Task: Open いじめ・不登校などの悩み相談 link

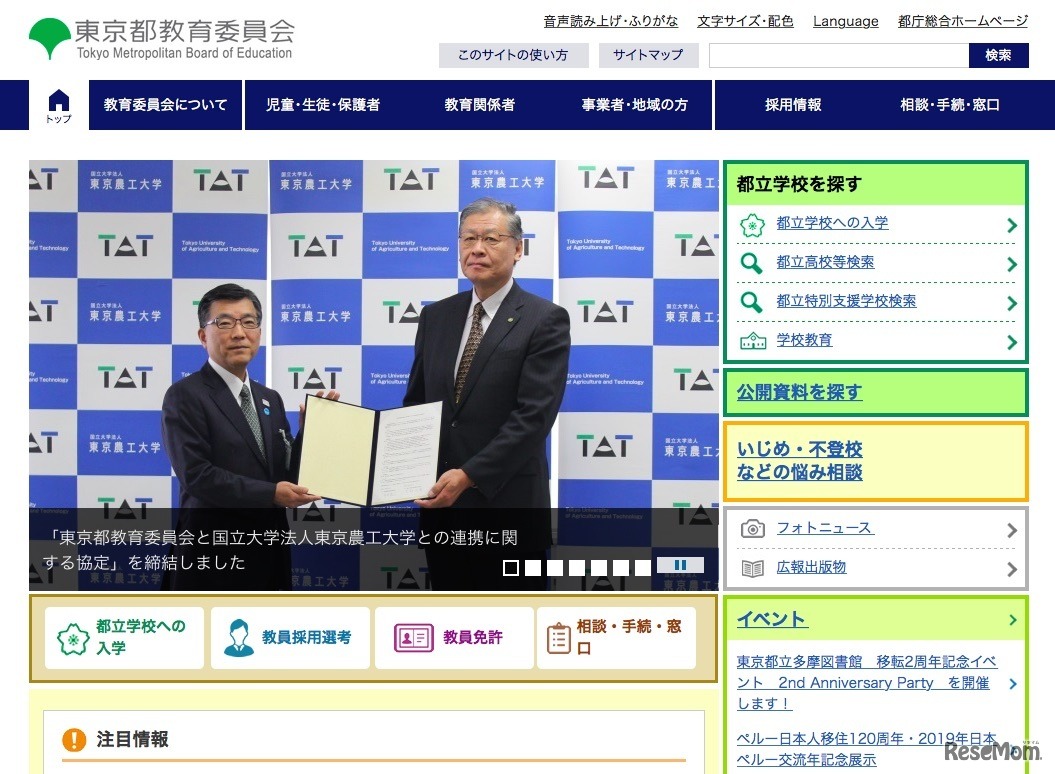Action: [x=799, y=461]
